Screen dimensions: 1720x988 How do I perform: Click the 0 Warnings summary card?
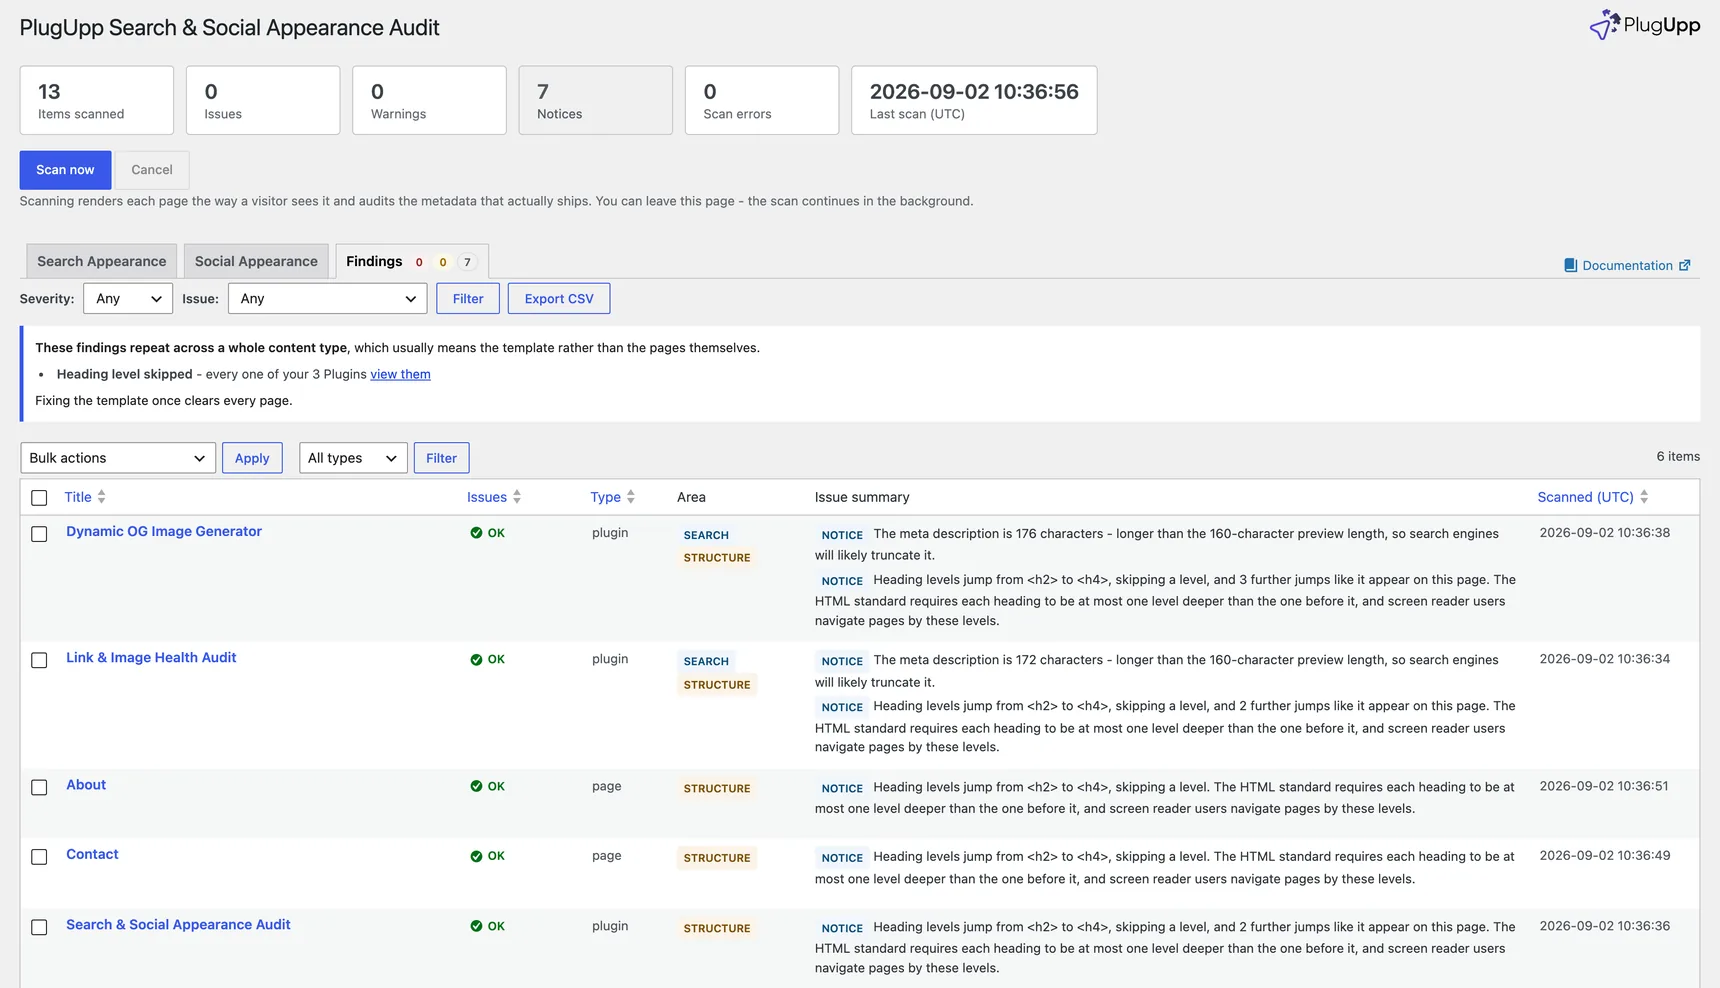click(x=429, y=100)
